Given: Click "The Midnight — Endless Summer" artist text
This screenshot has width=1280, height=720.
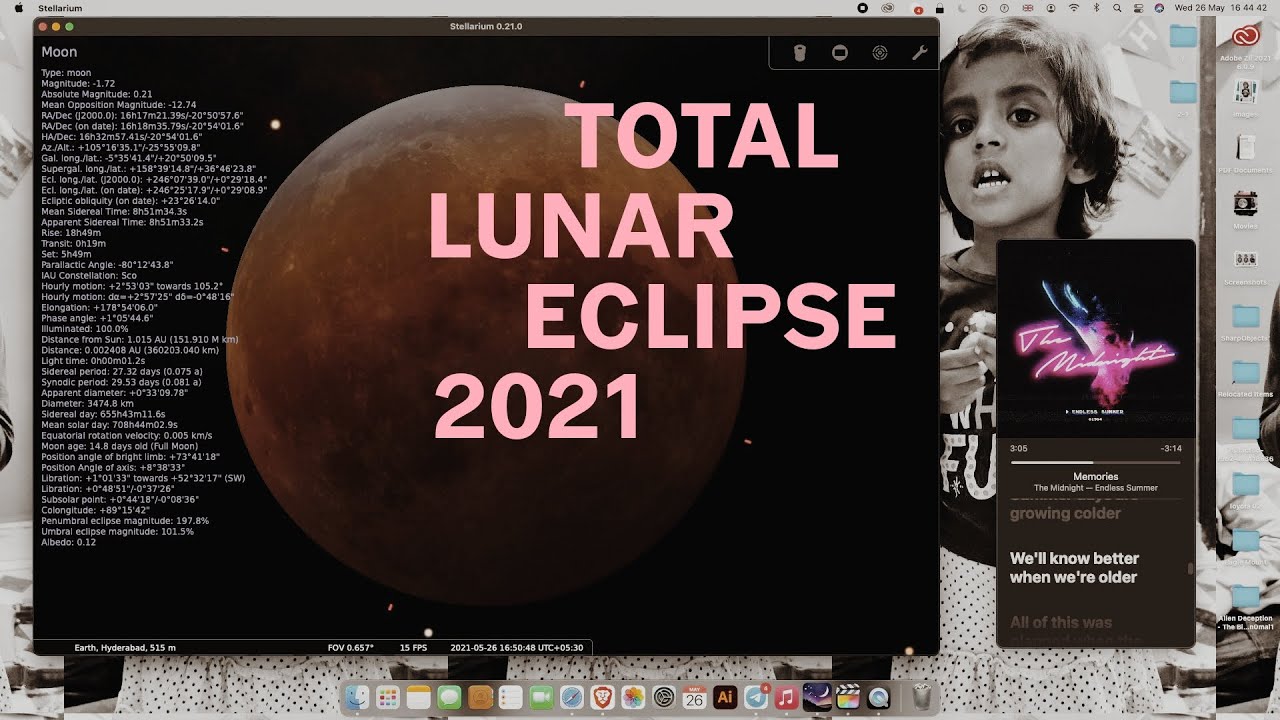Looking at the screenshot, I should click(1096, 488).
